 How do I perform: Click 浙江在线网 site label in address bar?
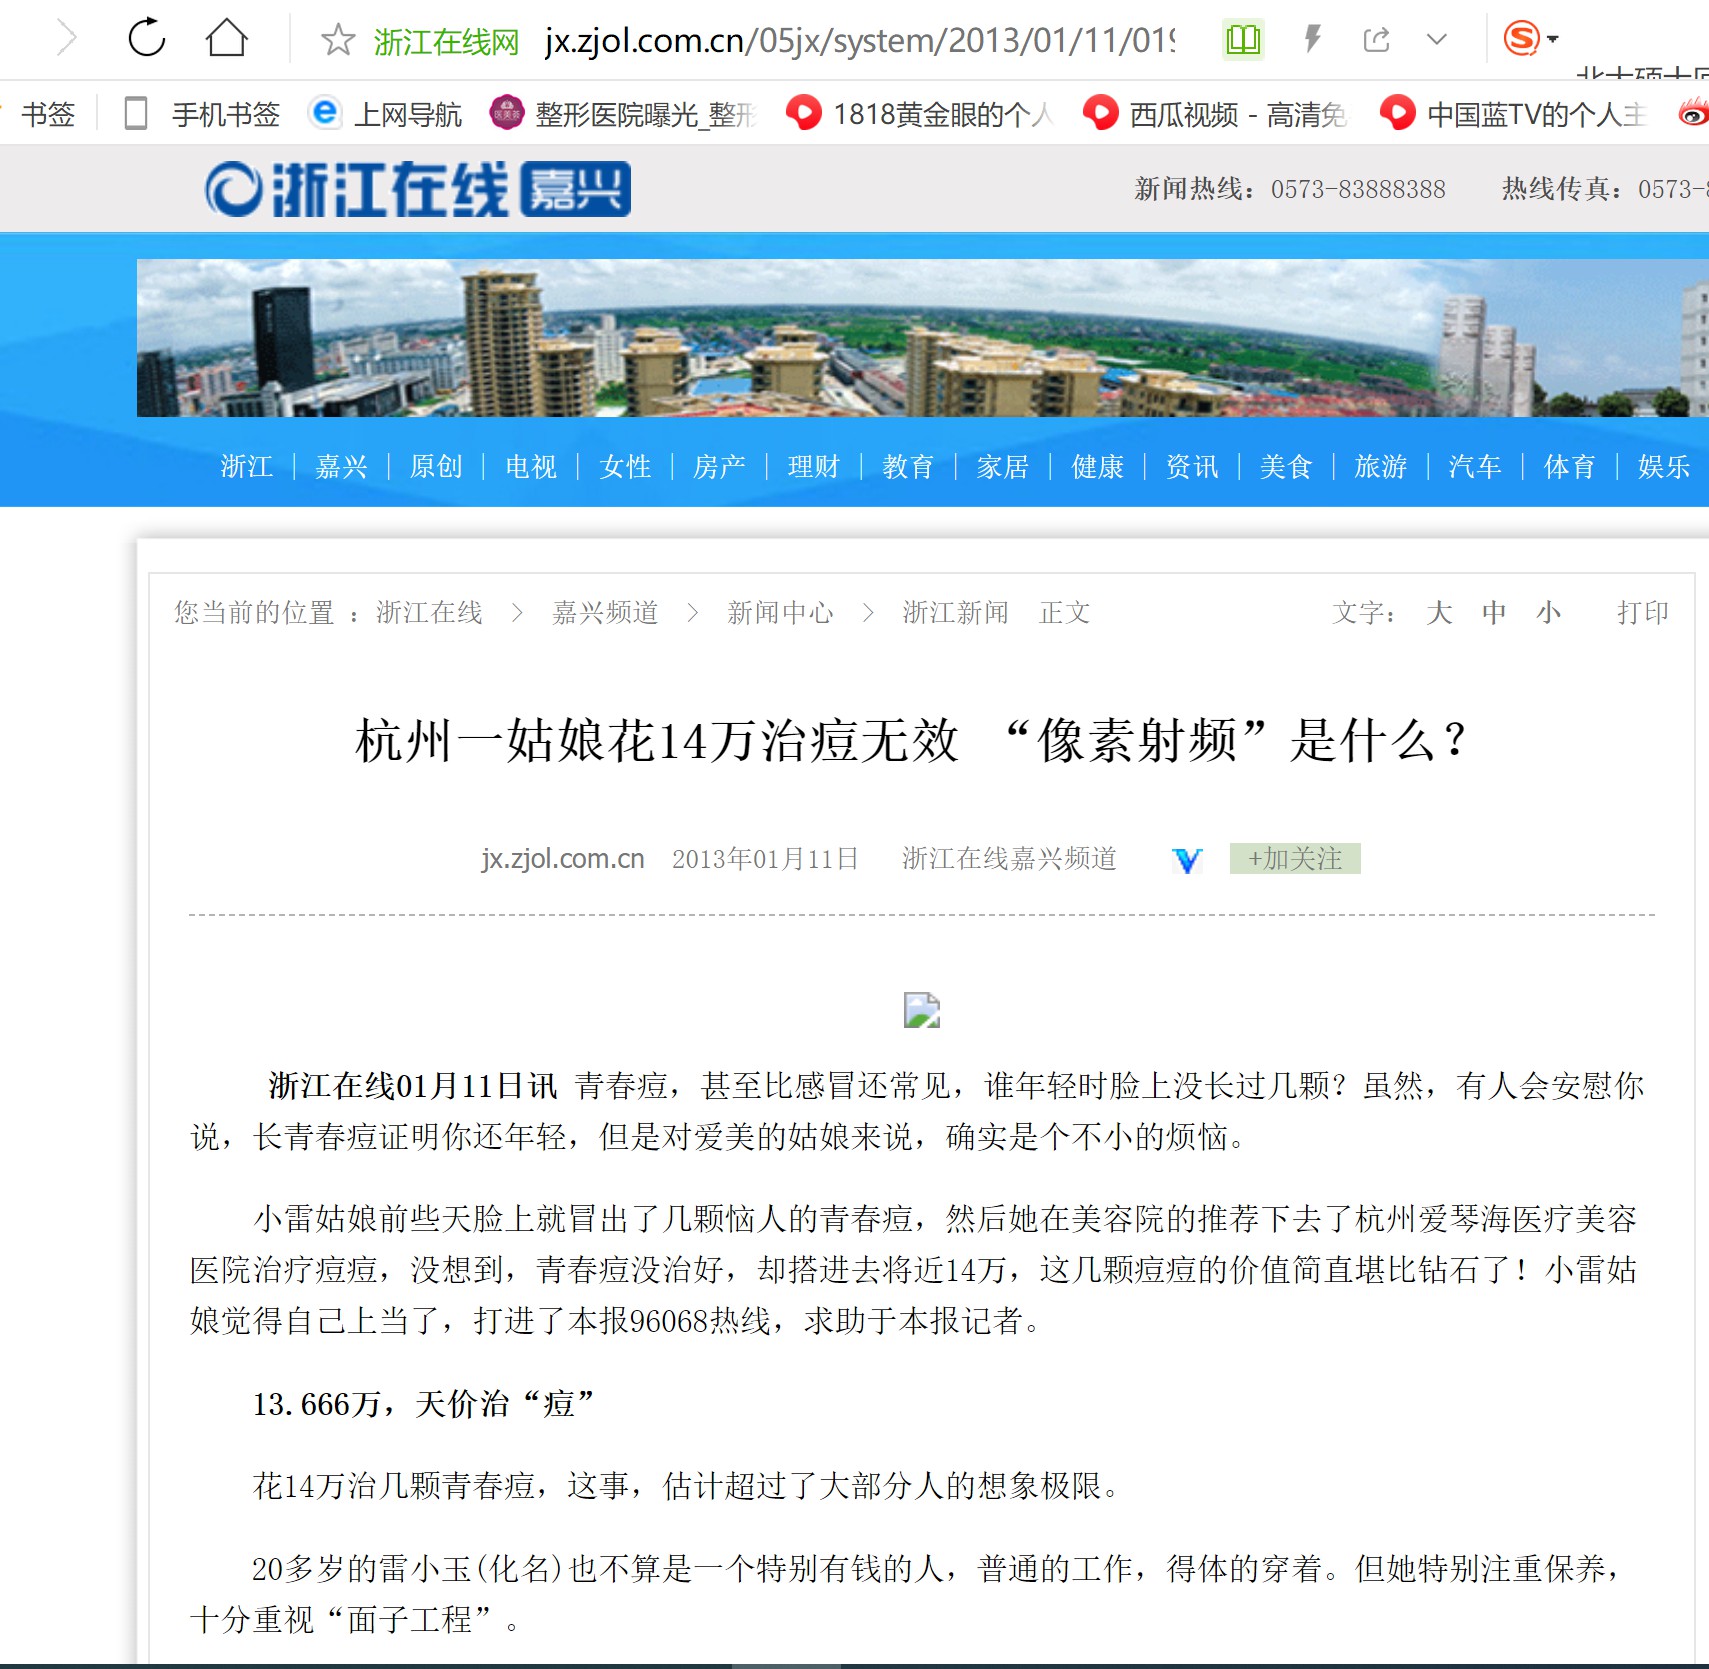pyautogui.click(x=447, y=42)
